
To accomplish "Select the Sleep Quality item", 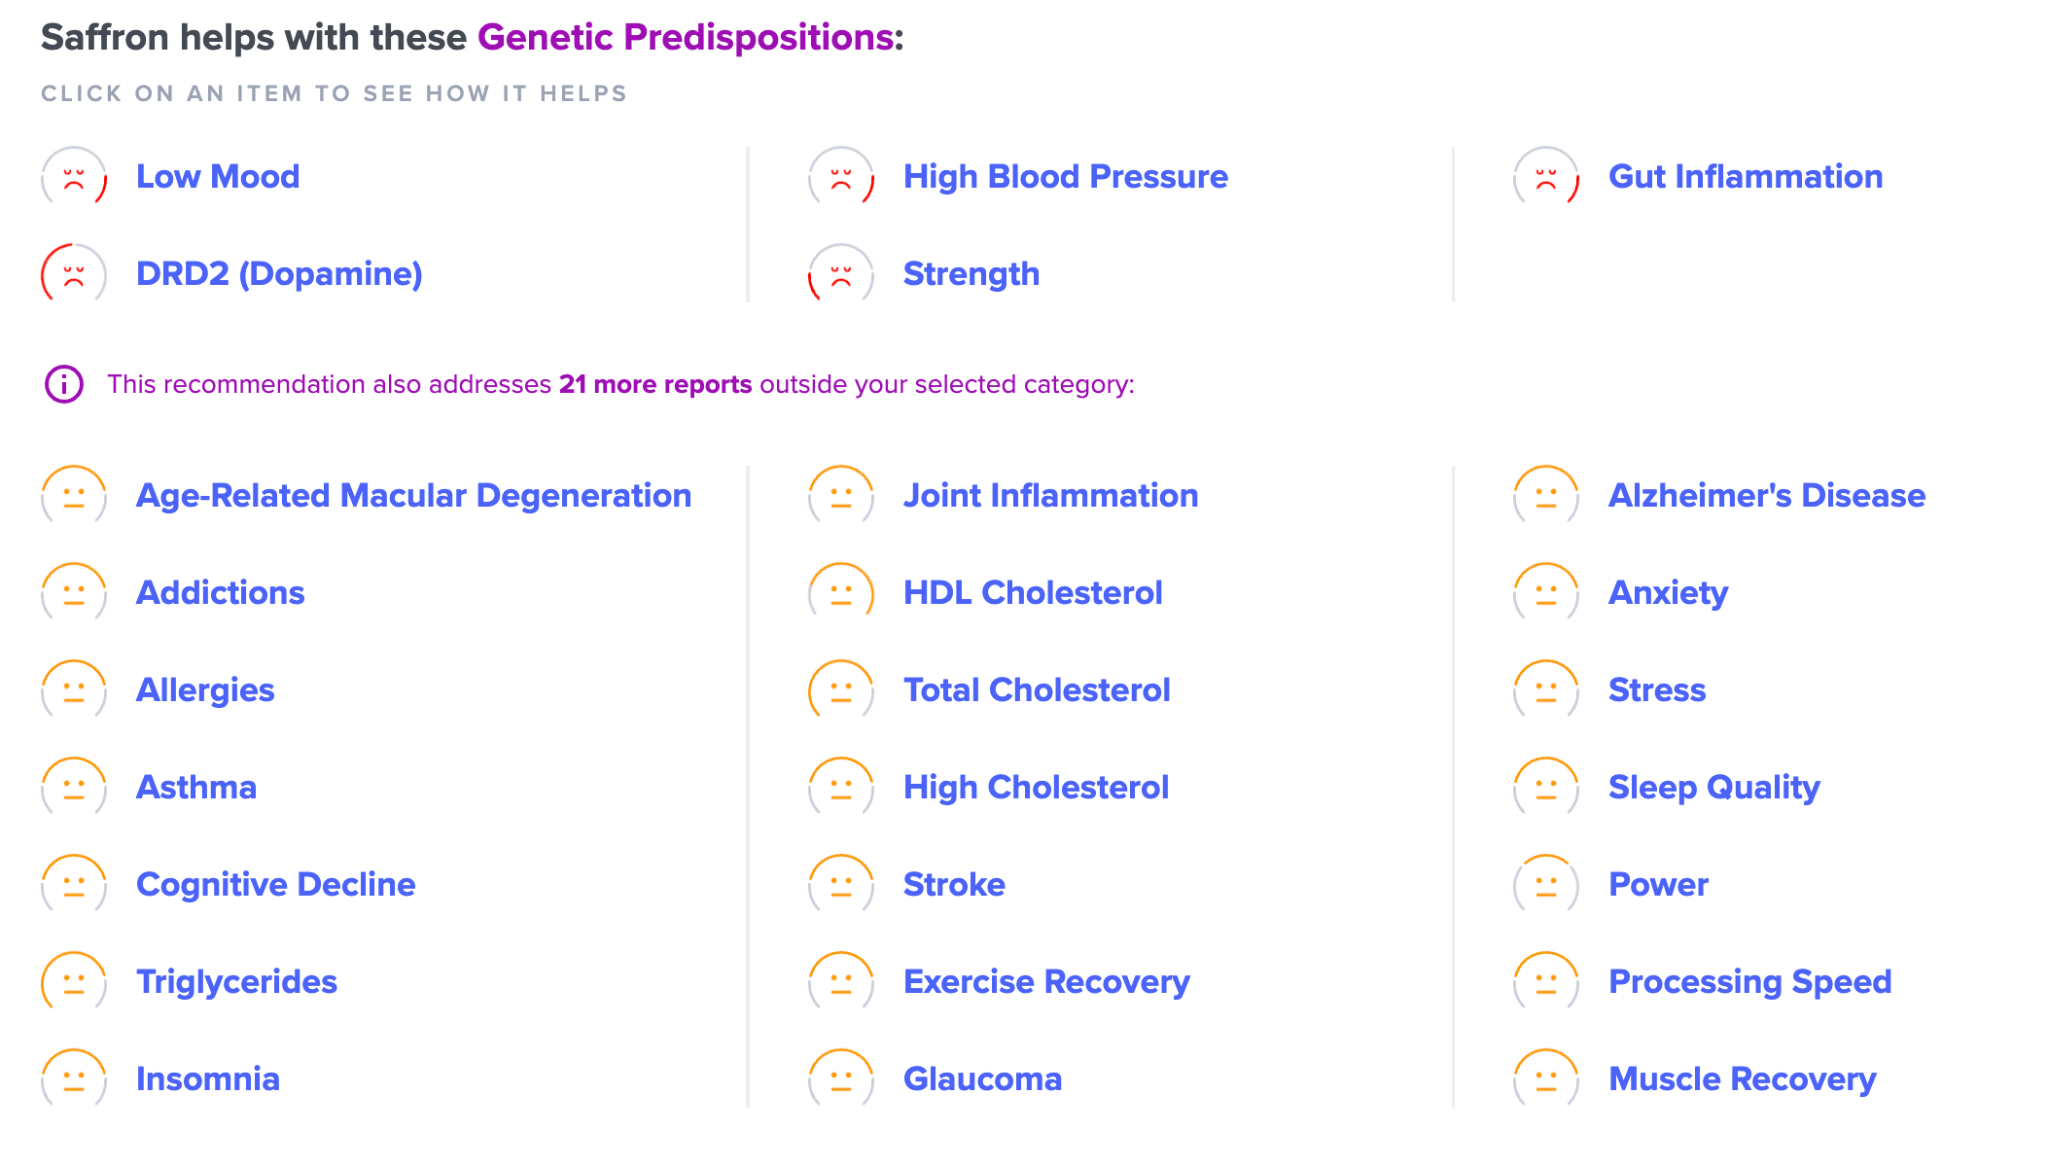I will pyautogui.click(x=1714, y=788).
